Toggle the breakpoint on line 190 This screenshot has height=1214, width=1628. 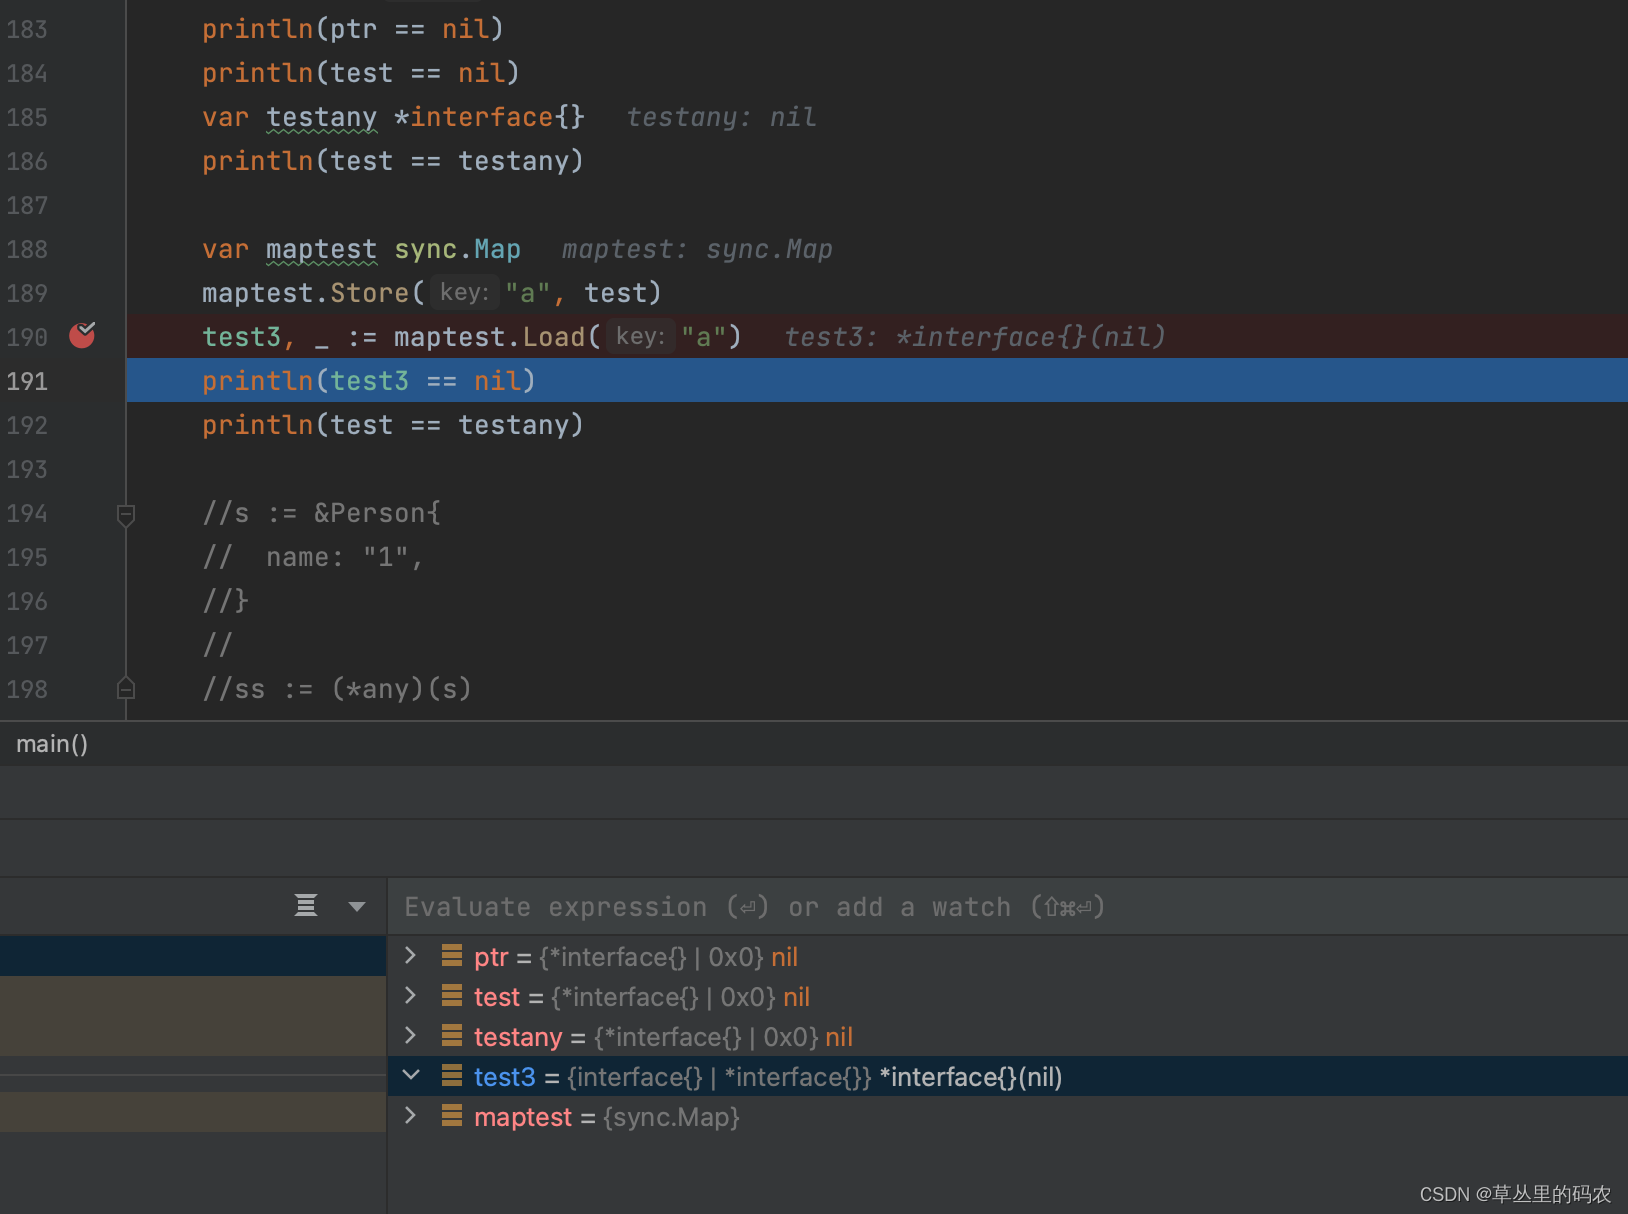coord(82,335)
